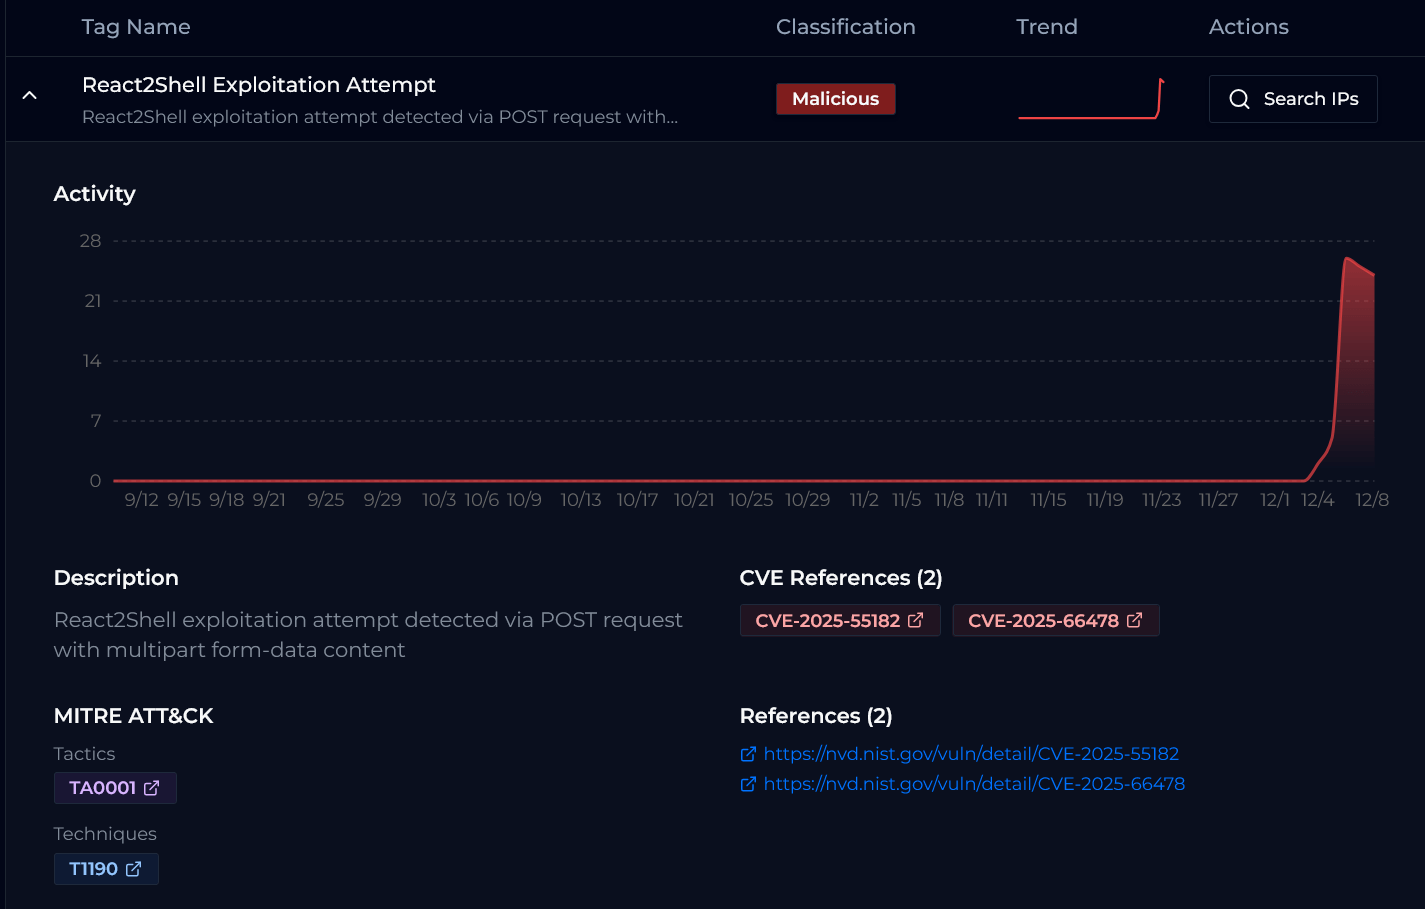Click the magnifier icon in Search IPs button

[x=1240, y=98]
